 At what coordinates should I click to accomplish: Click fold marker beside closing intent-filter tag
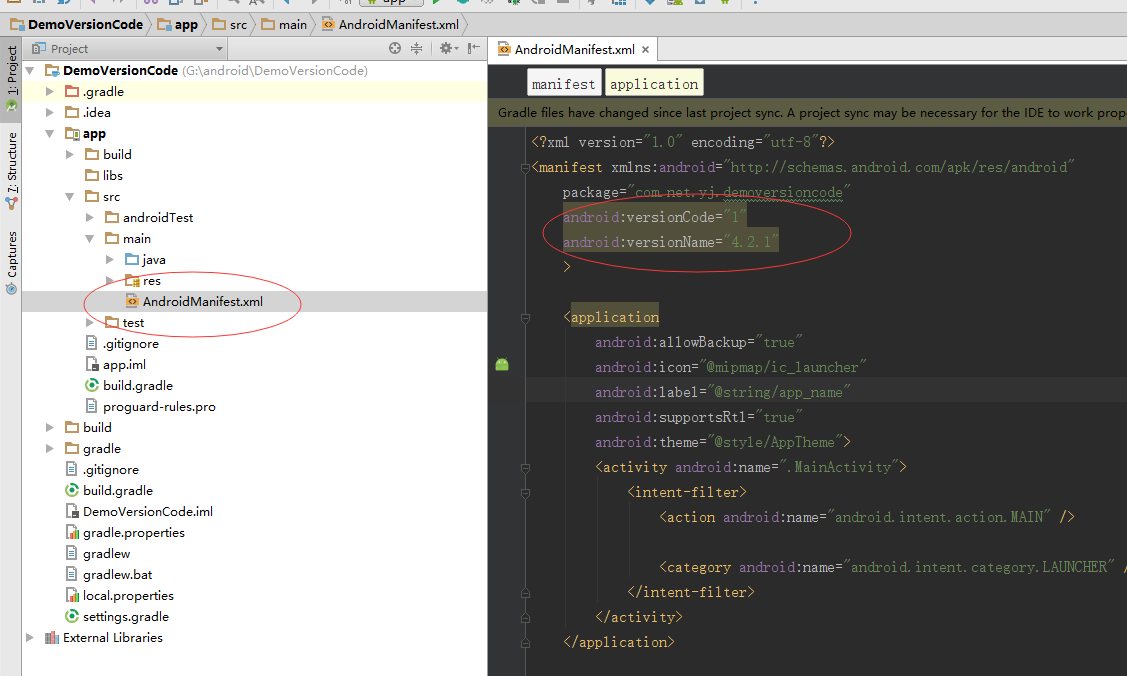point(525,593)
